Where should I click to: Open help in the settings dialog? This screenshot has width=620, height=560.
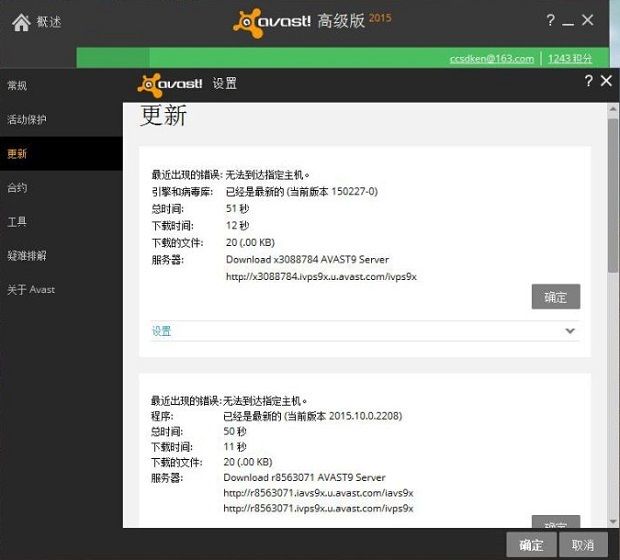[x=589, y=81]
